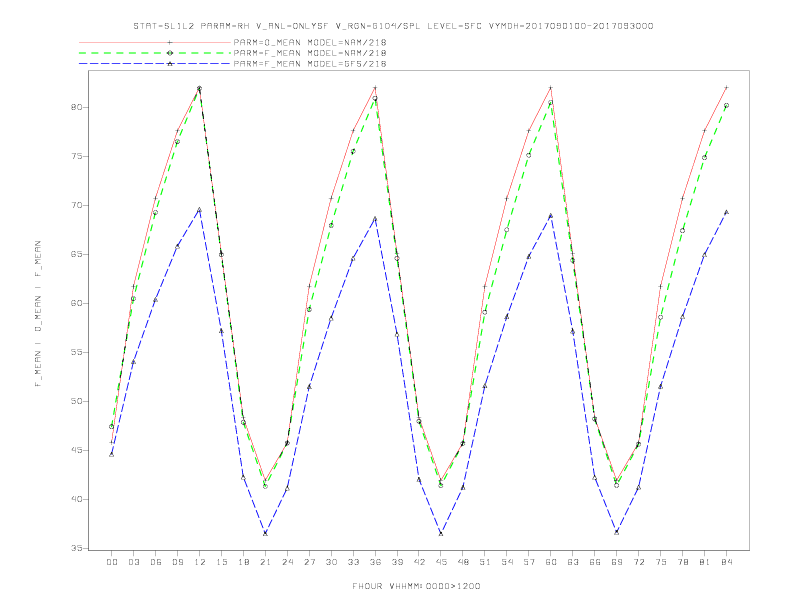Screen dimensions: 792x612
Task: Click blue GFS triangle marker at hour 00
Action: pyautogui.click(x=112, y=454)
